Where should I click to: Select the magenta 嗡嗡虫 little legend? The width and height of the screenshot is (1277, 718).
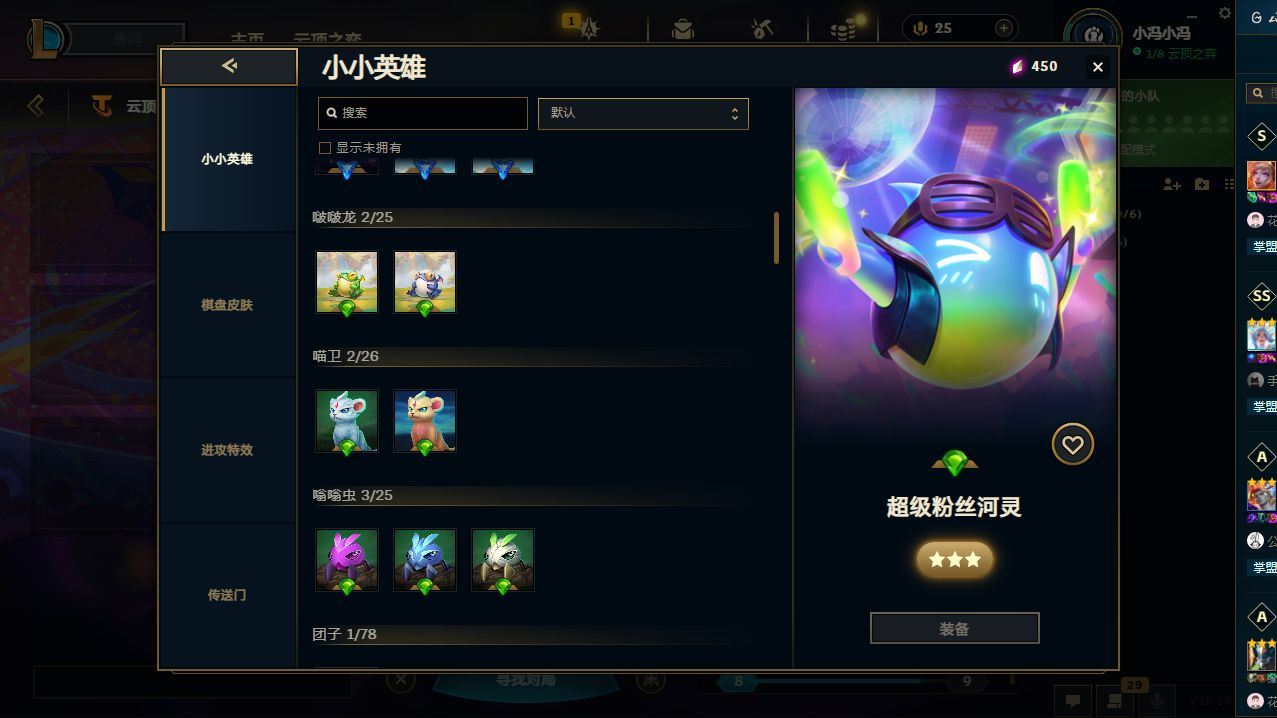[x=347, y=560]
